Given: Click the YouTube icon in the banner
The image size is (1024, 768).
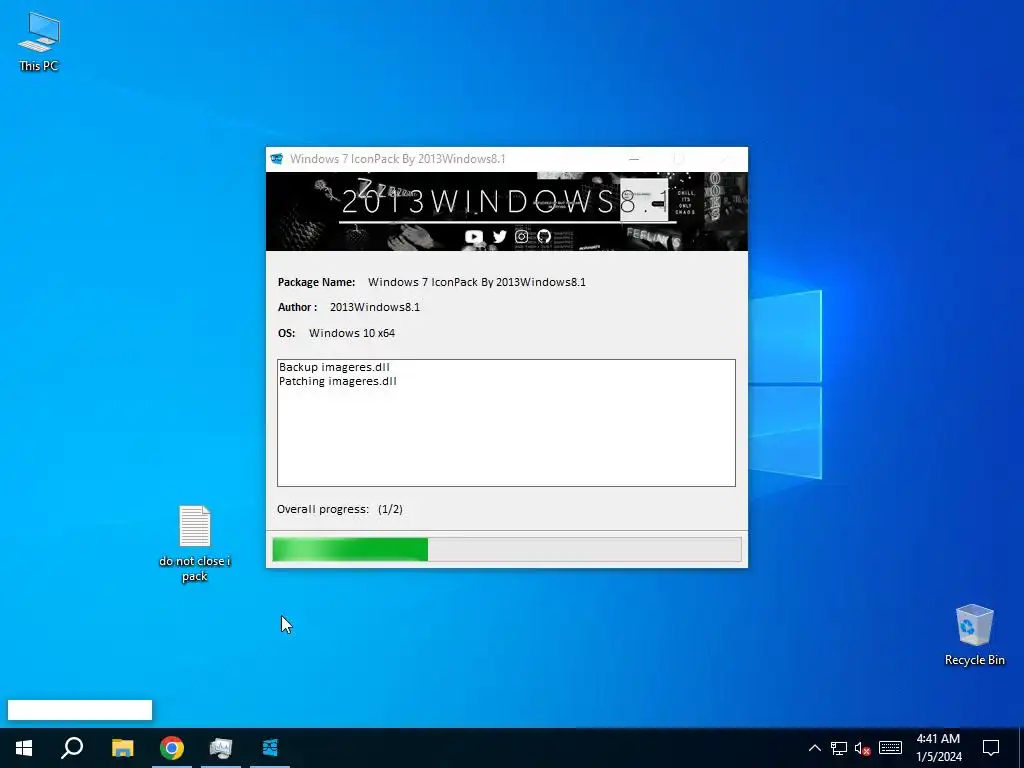Looking at the screenshot, I should click(473, 236).
